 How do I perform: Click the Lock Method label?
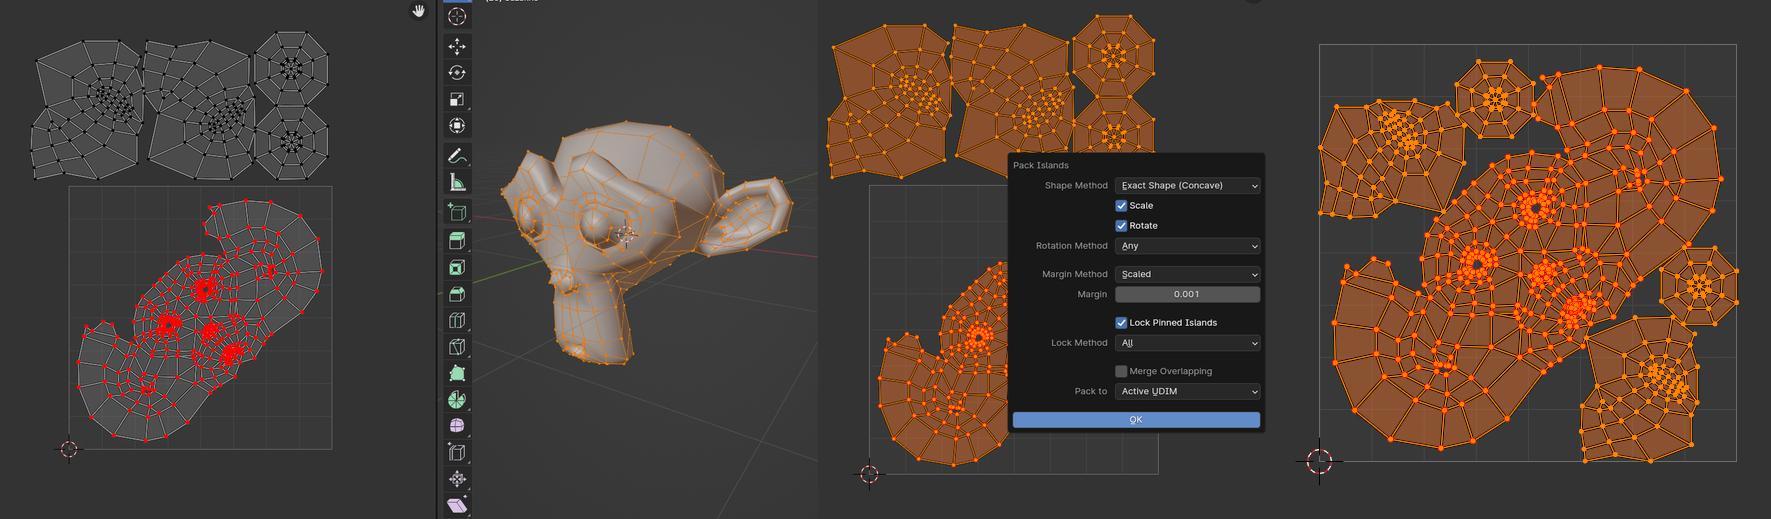point(1079,343)
